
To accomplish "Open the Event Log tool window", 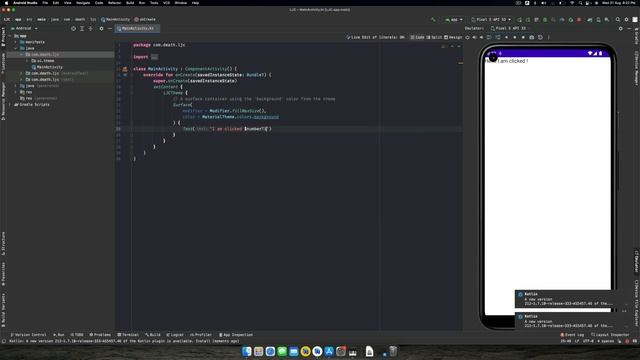I will [x=572, y=335].
